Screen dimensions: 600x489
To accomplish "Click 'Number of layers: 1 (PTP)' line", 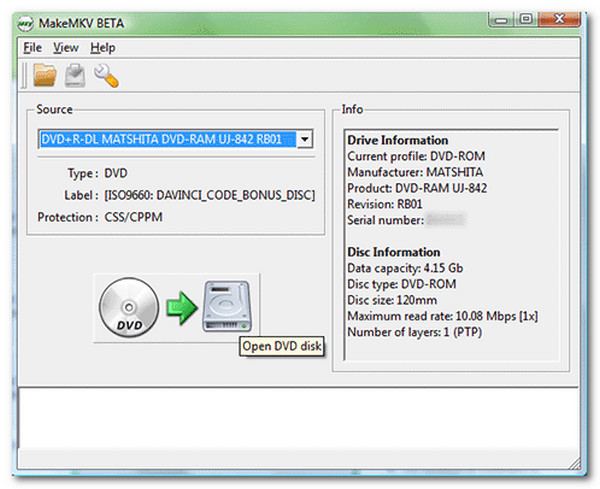I will [x=414, y=332].
